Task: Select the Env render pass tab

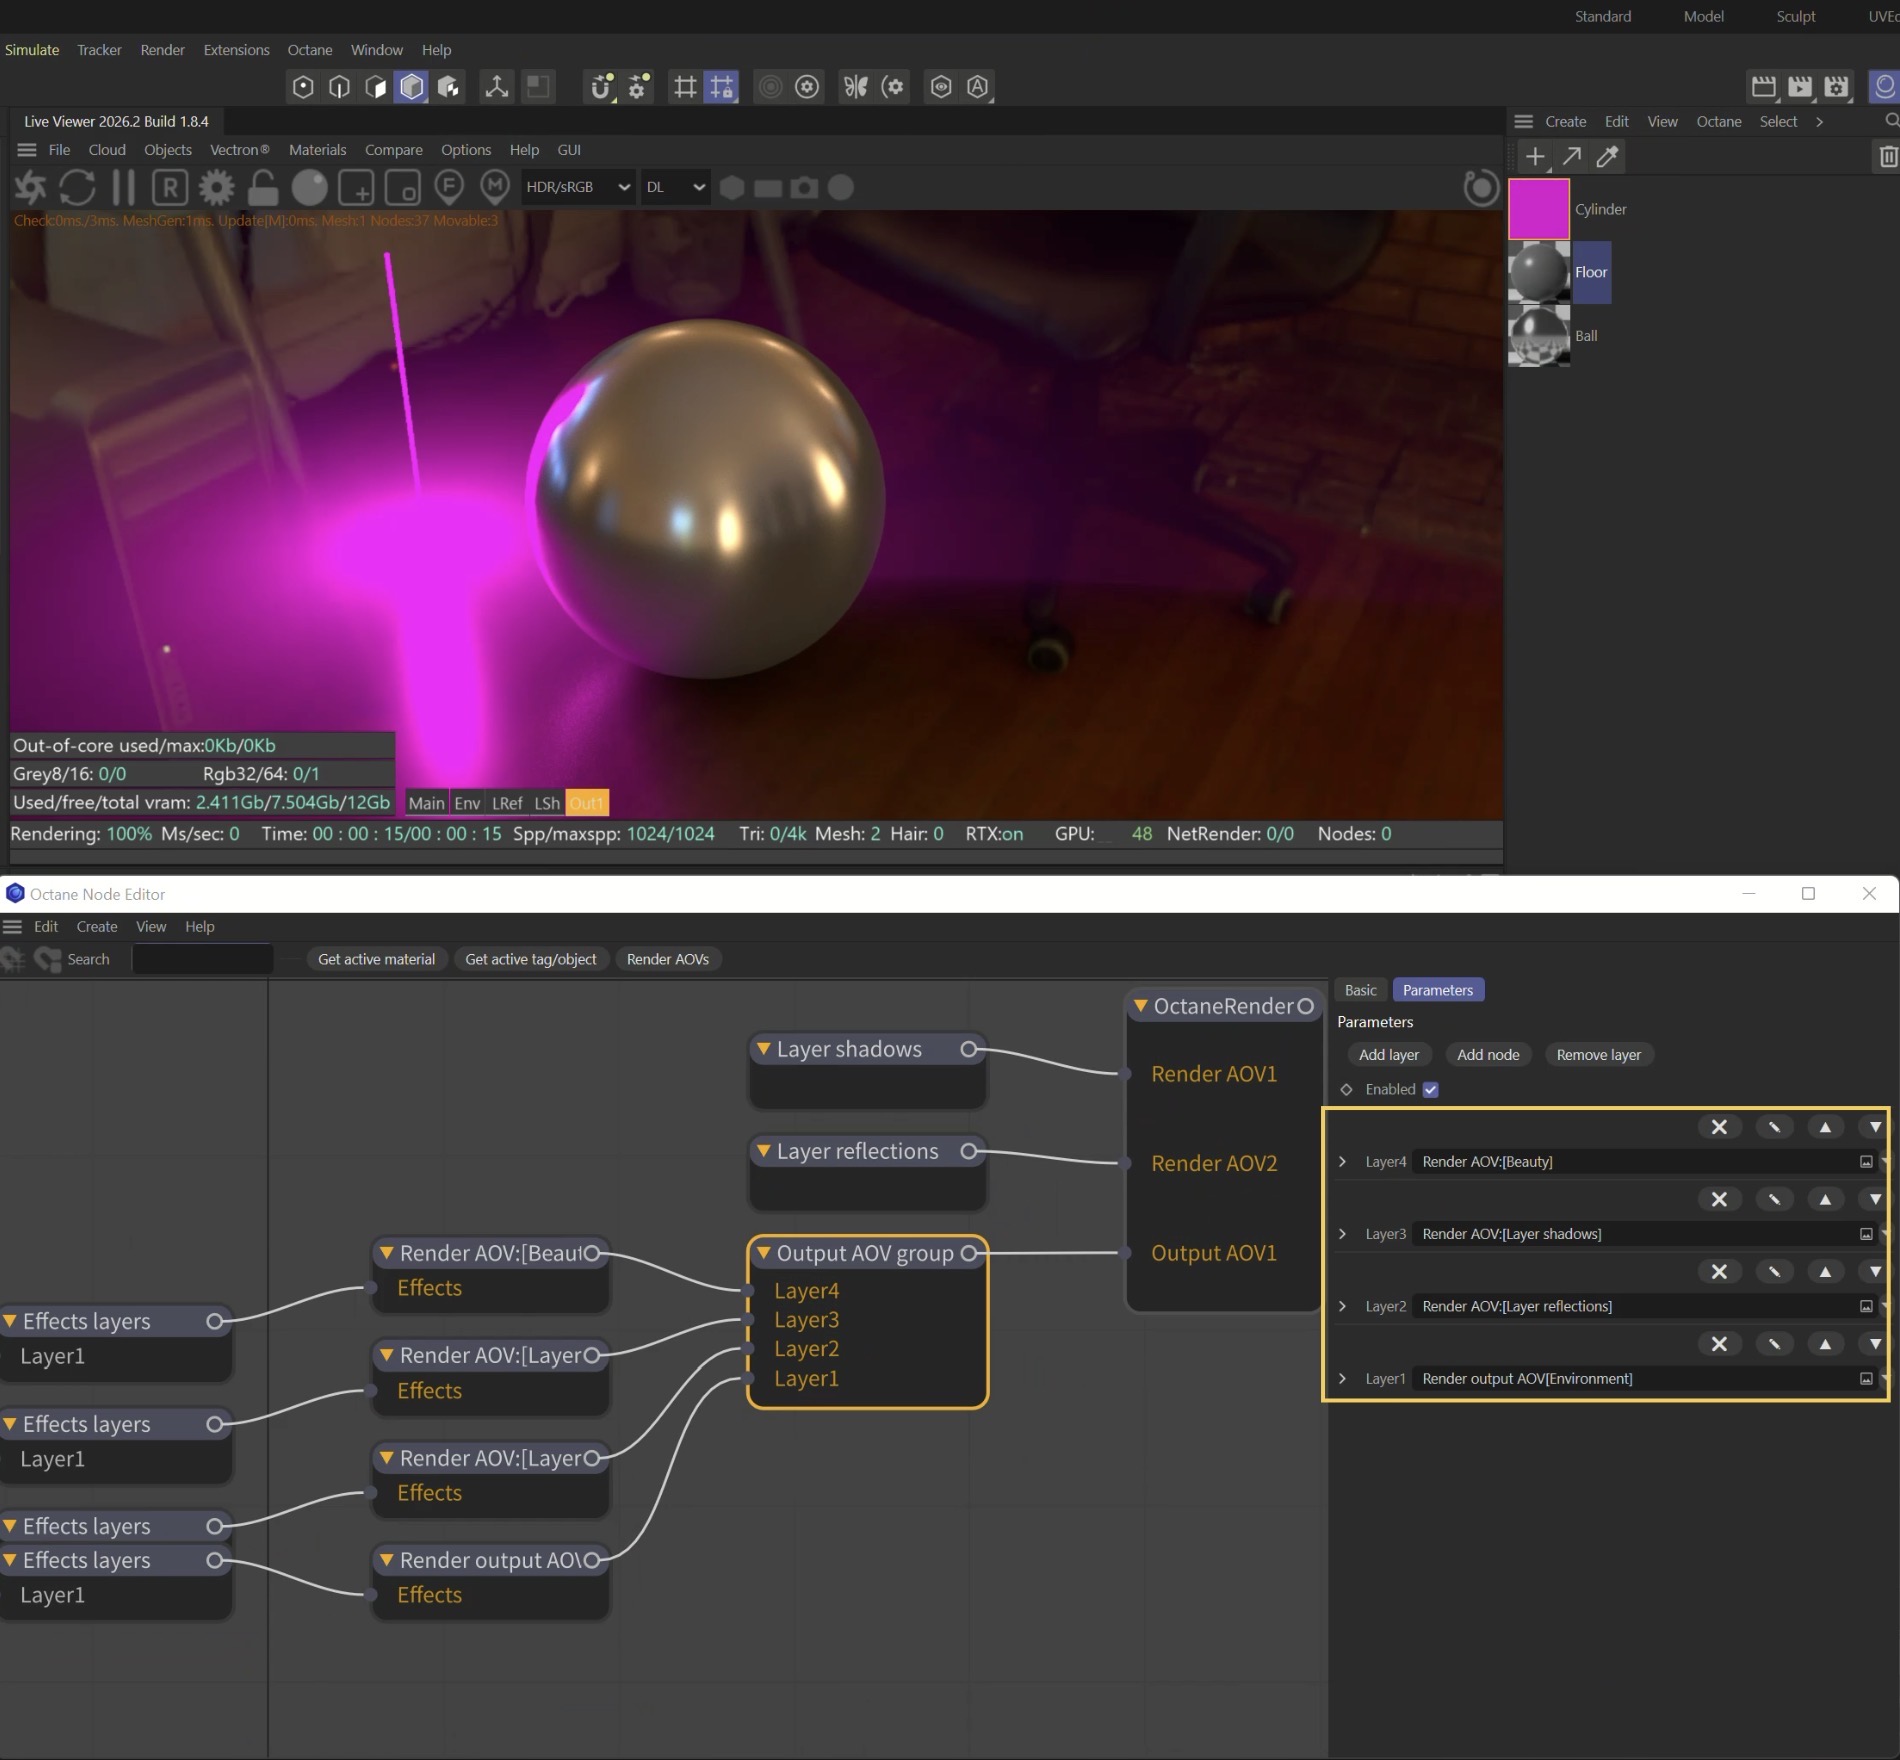Action: tap(466, 803)
